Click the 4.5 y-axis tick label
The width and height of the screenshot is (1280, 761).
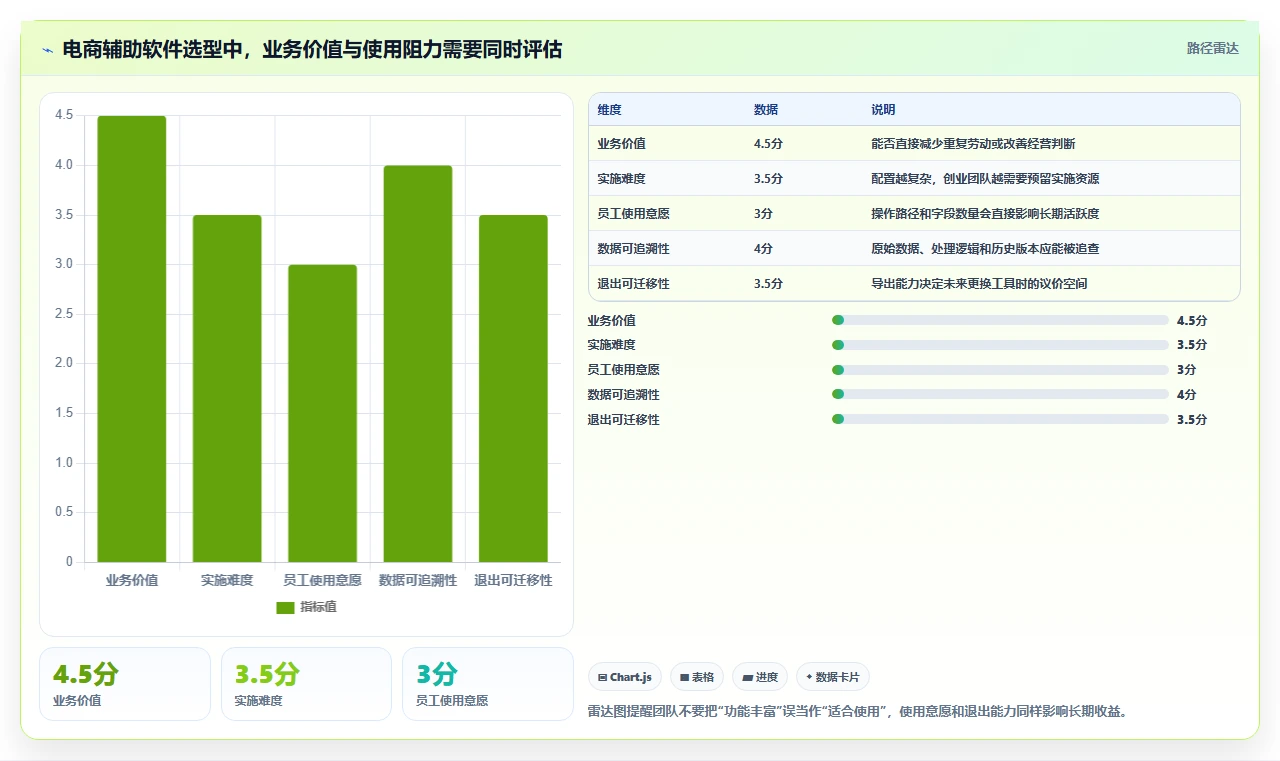(64, 115)
